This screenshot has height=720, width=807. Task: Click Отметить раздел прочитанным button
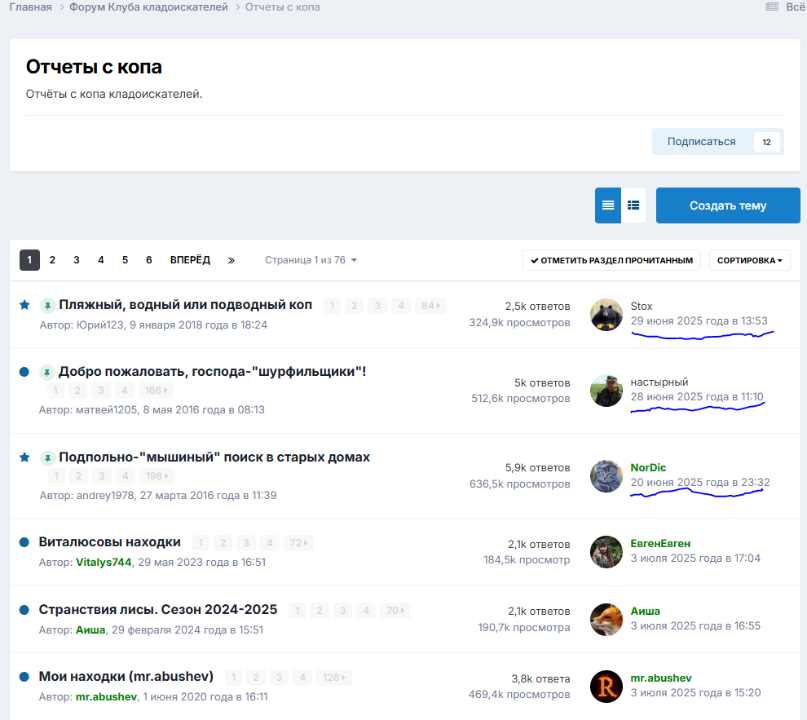coord(611,260)
